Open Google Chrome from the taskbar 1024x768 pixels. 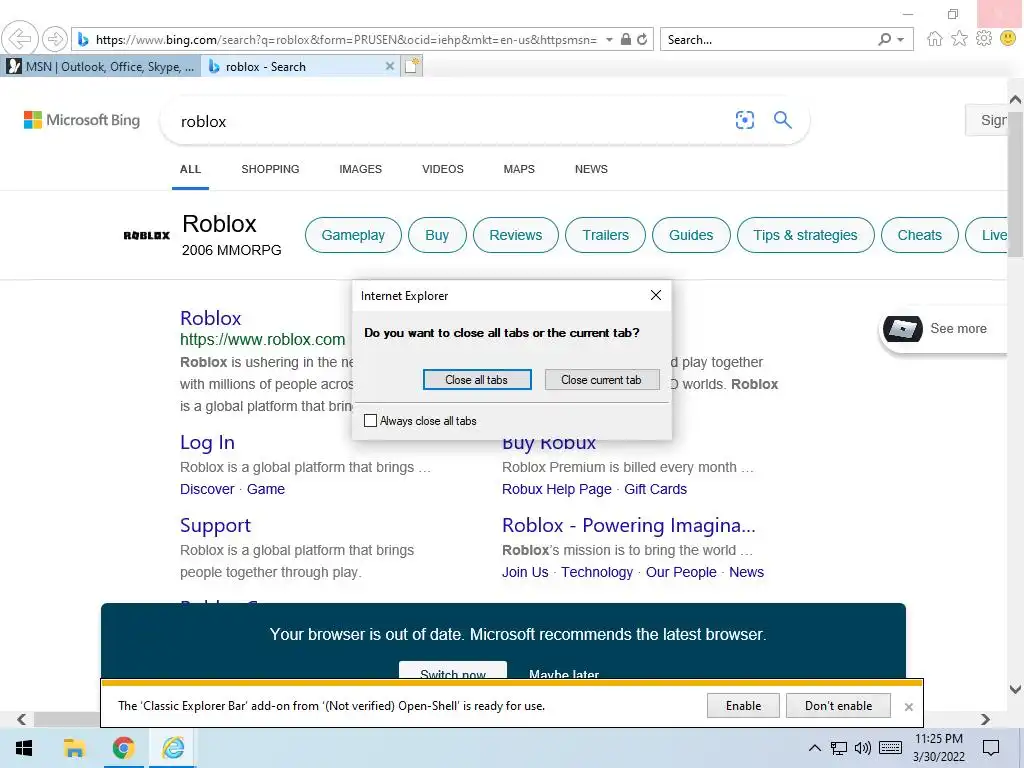click(123, 748)
